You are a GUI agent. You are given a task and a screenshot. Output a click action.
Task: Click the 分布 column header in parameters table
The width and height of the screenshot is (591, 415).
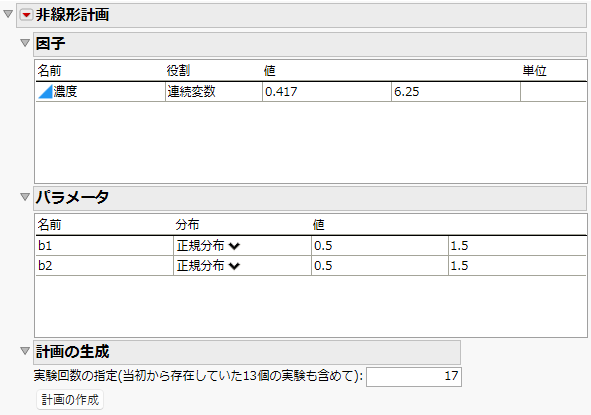[x=187, y=225]
